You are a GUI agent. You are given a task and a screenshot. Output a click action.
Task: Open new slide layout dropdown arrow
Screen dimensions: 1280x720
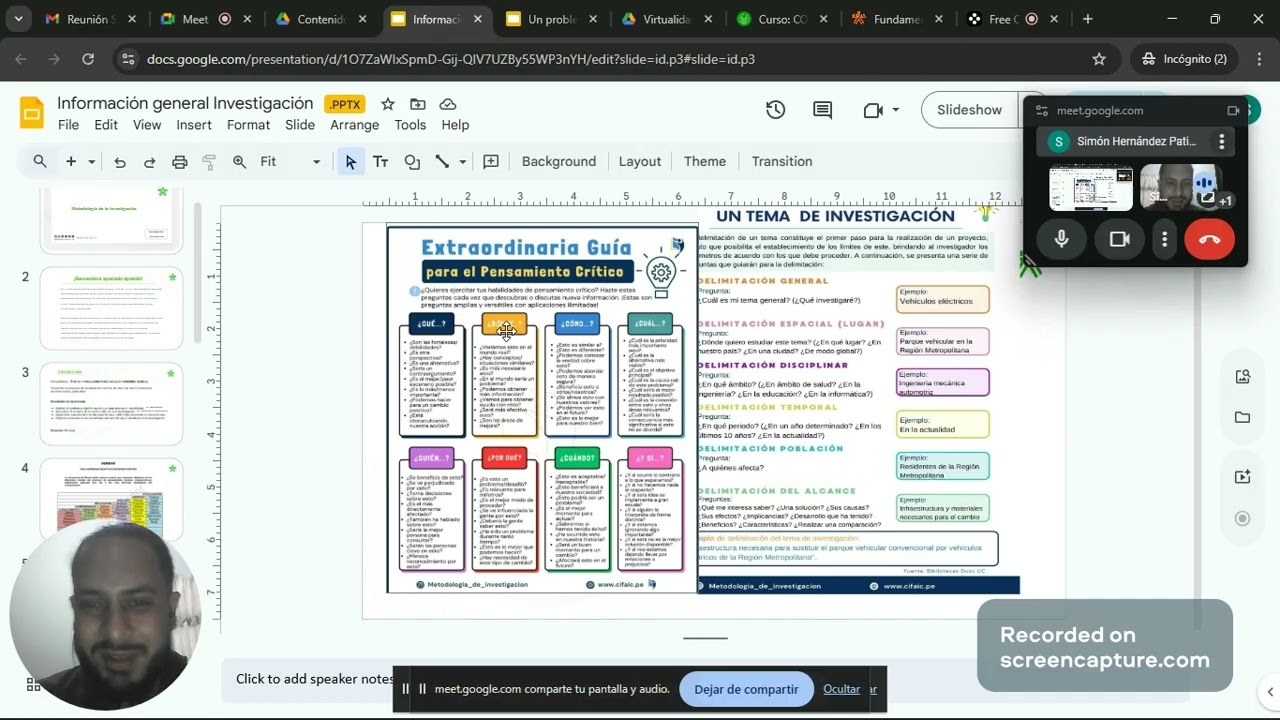[x=91, y=162]
